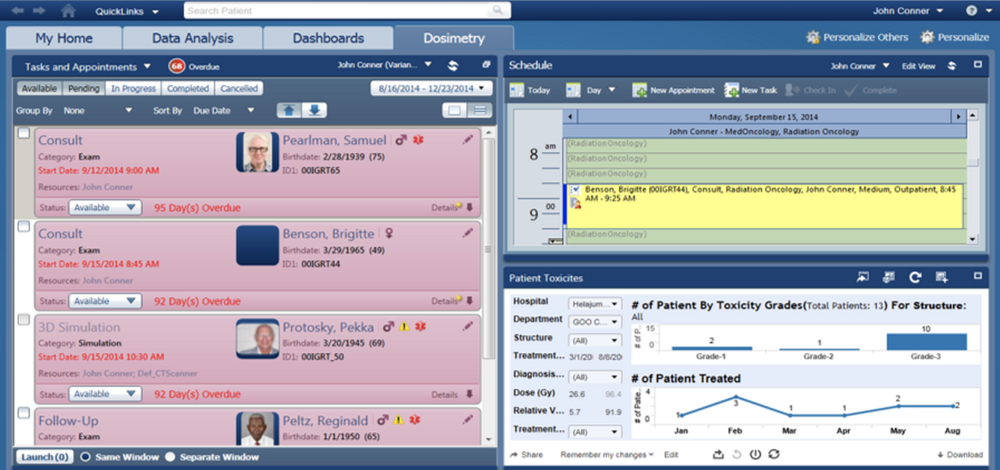Click the Share link in Patient Toxicites
1000x470 pixels.
pos(527,455)
